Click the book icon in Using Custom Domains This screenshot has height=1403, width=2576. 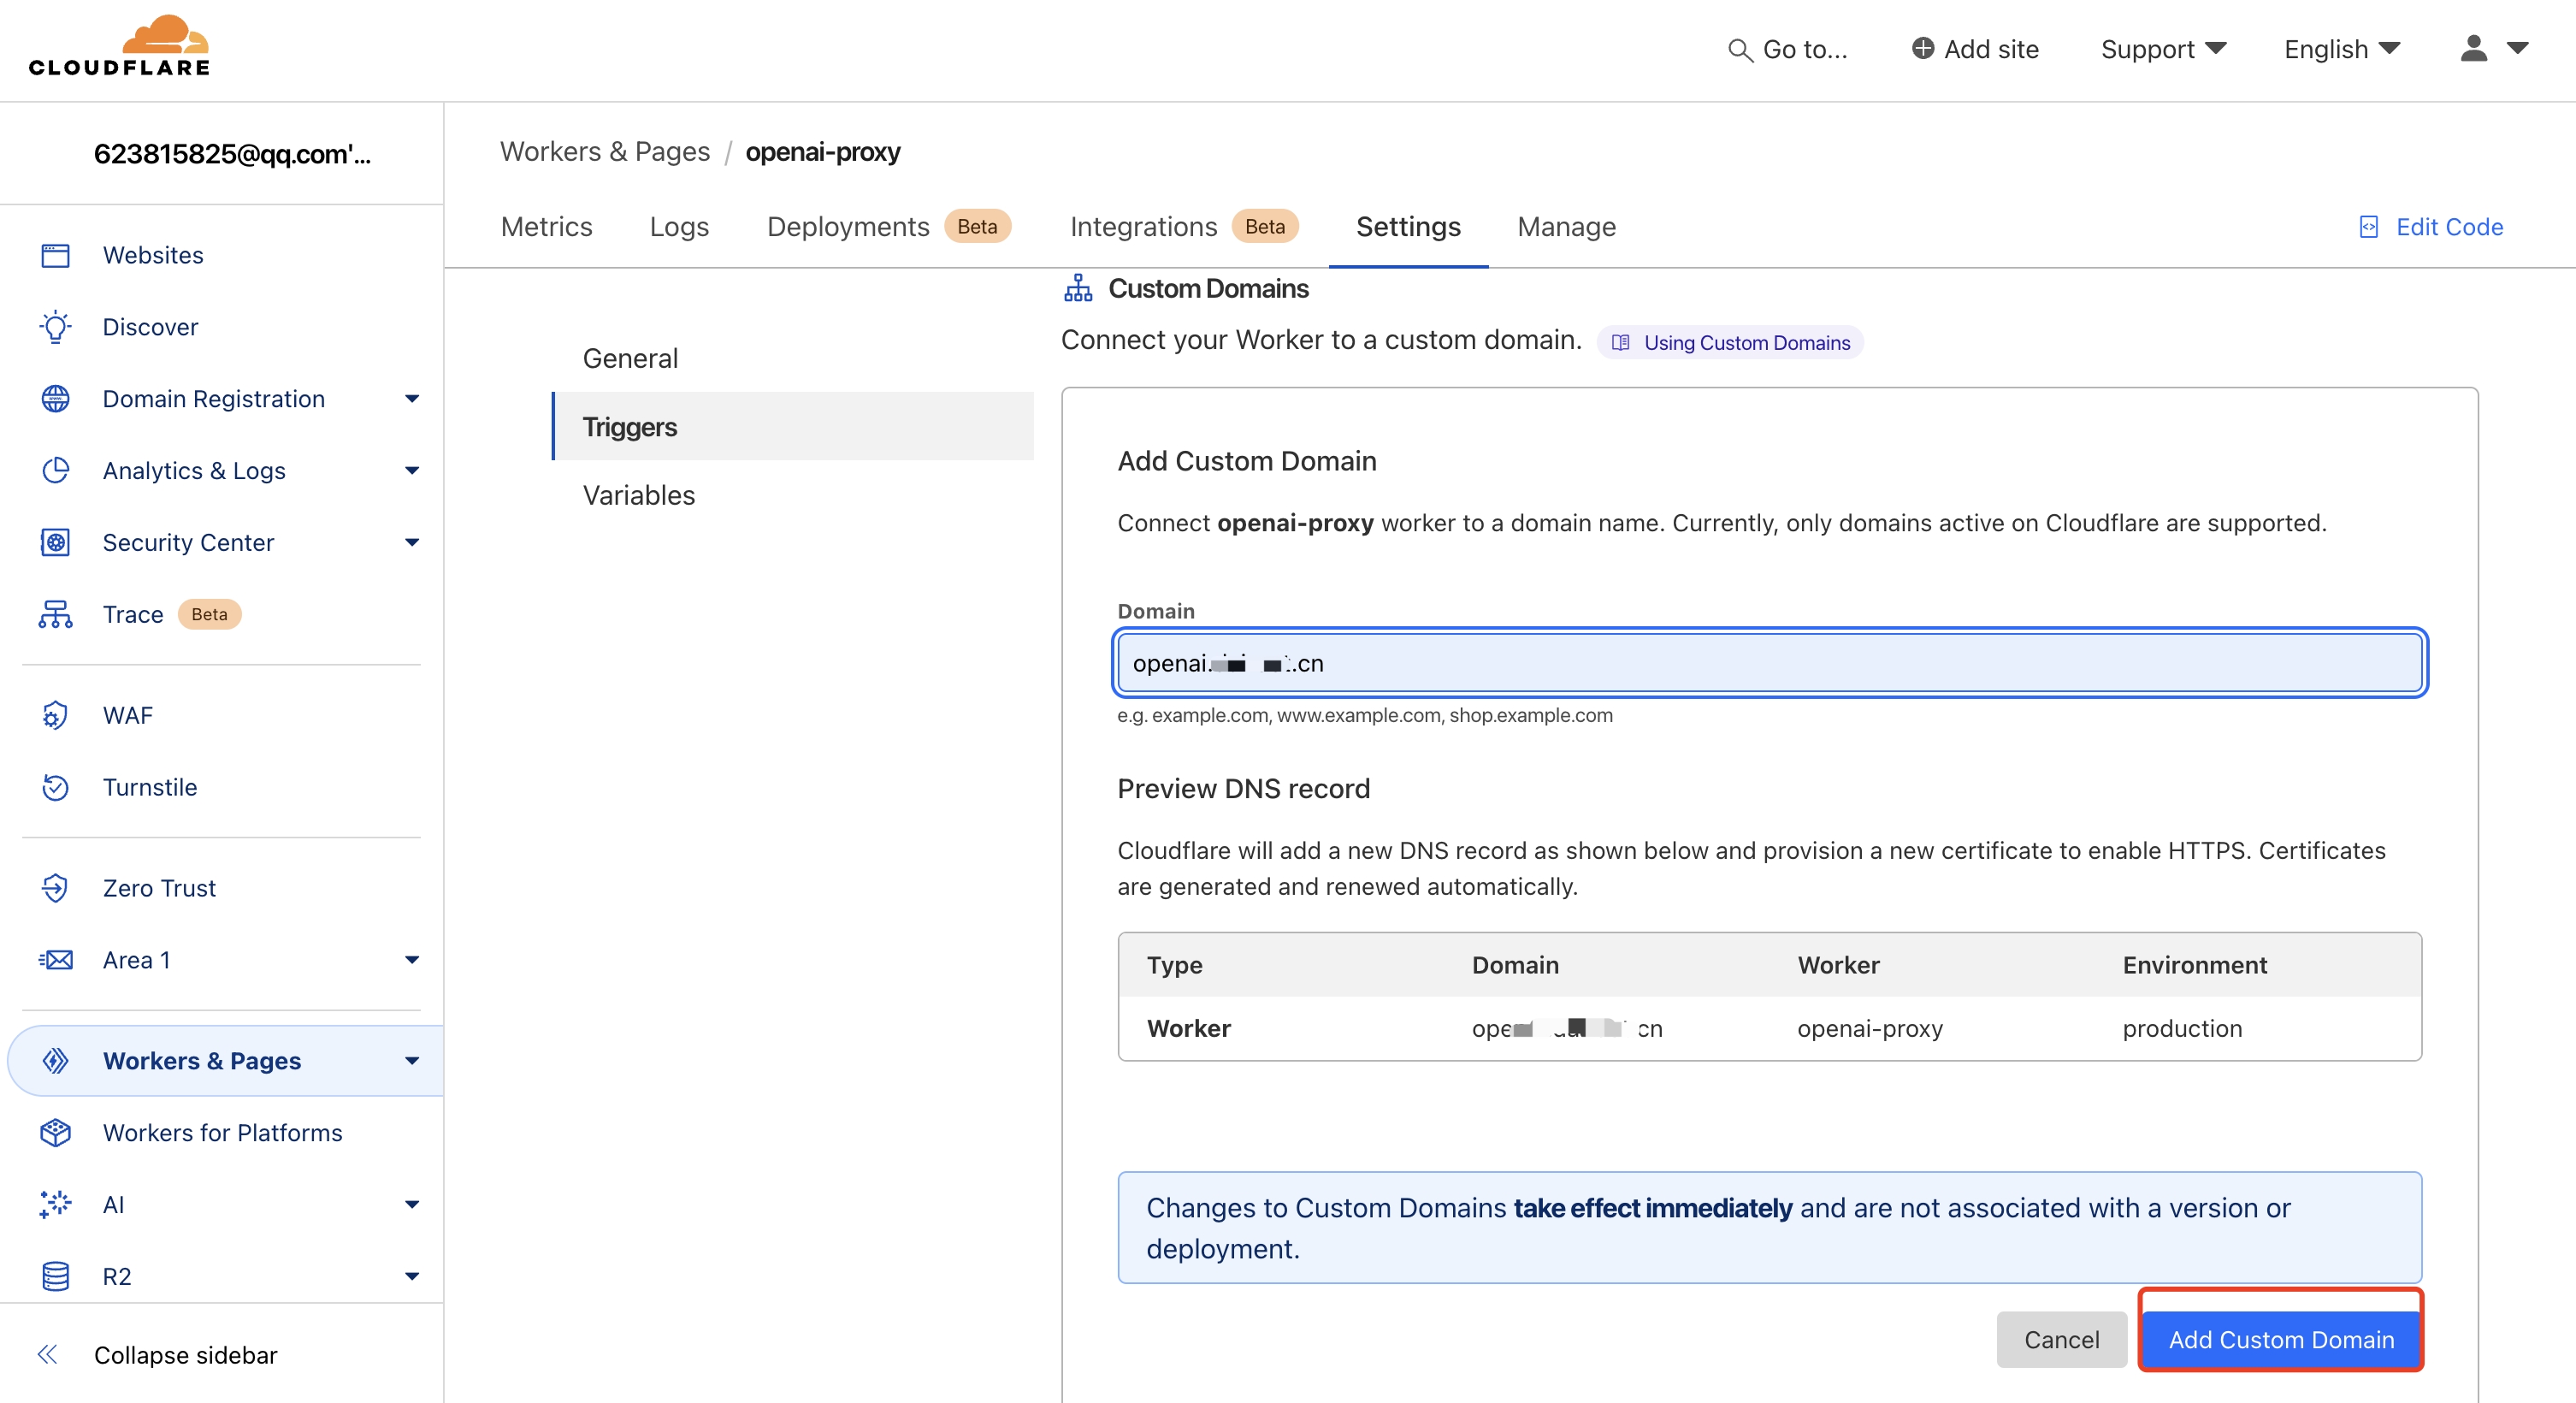1621,343
